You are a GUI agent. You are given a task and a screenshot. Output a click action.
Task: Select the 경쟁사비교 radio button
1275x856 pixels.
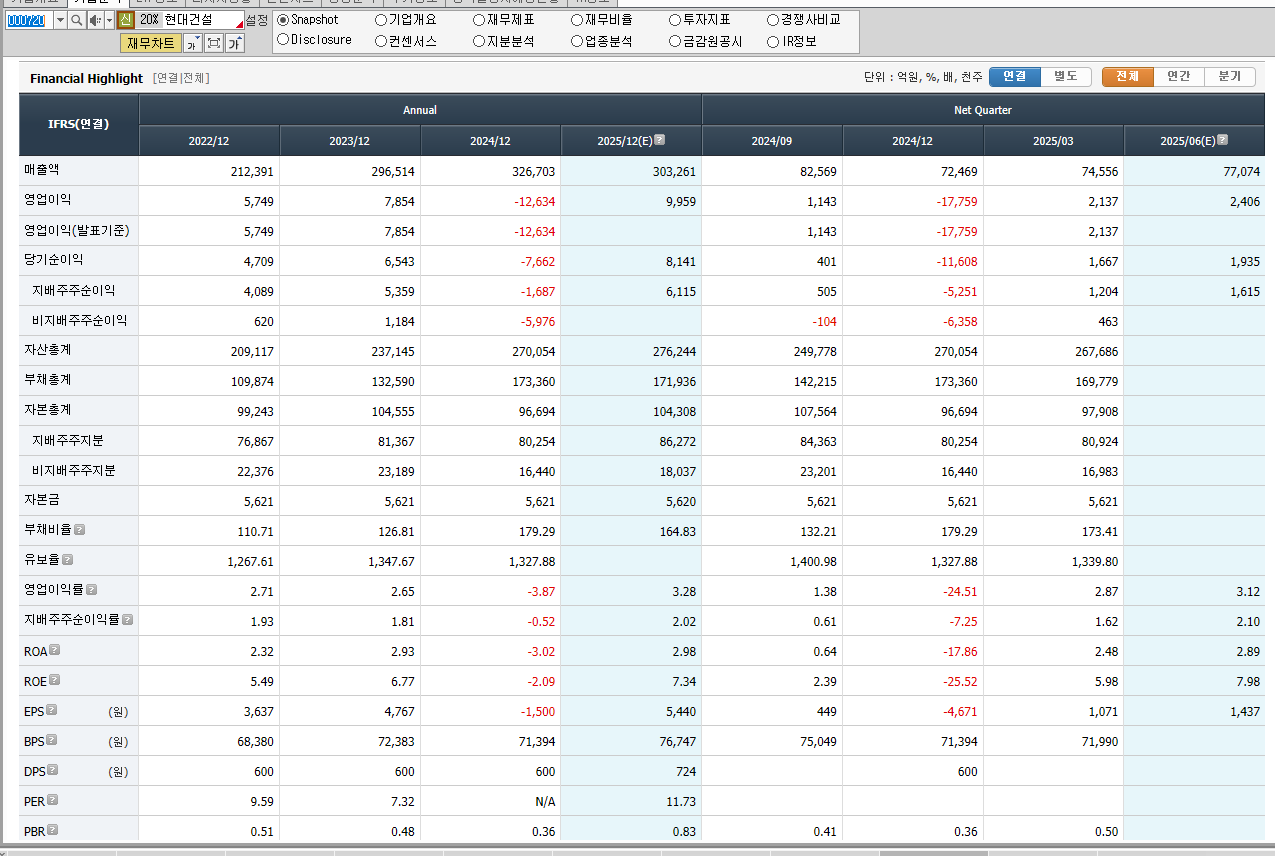tap(773, 20)
